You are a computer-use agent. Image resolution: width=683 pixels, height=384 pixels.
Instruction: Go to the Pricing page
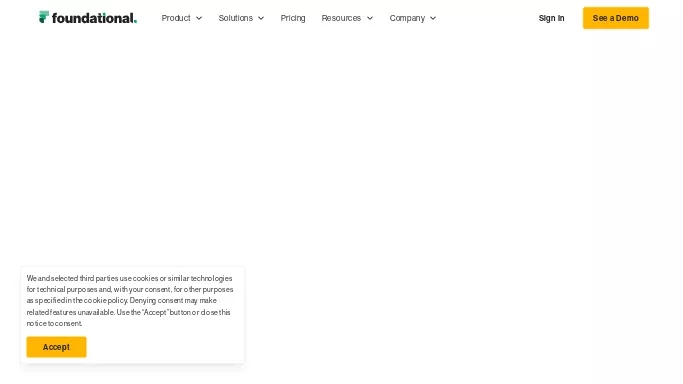click(x=293, y=18)
